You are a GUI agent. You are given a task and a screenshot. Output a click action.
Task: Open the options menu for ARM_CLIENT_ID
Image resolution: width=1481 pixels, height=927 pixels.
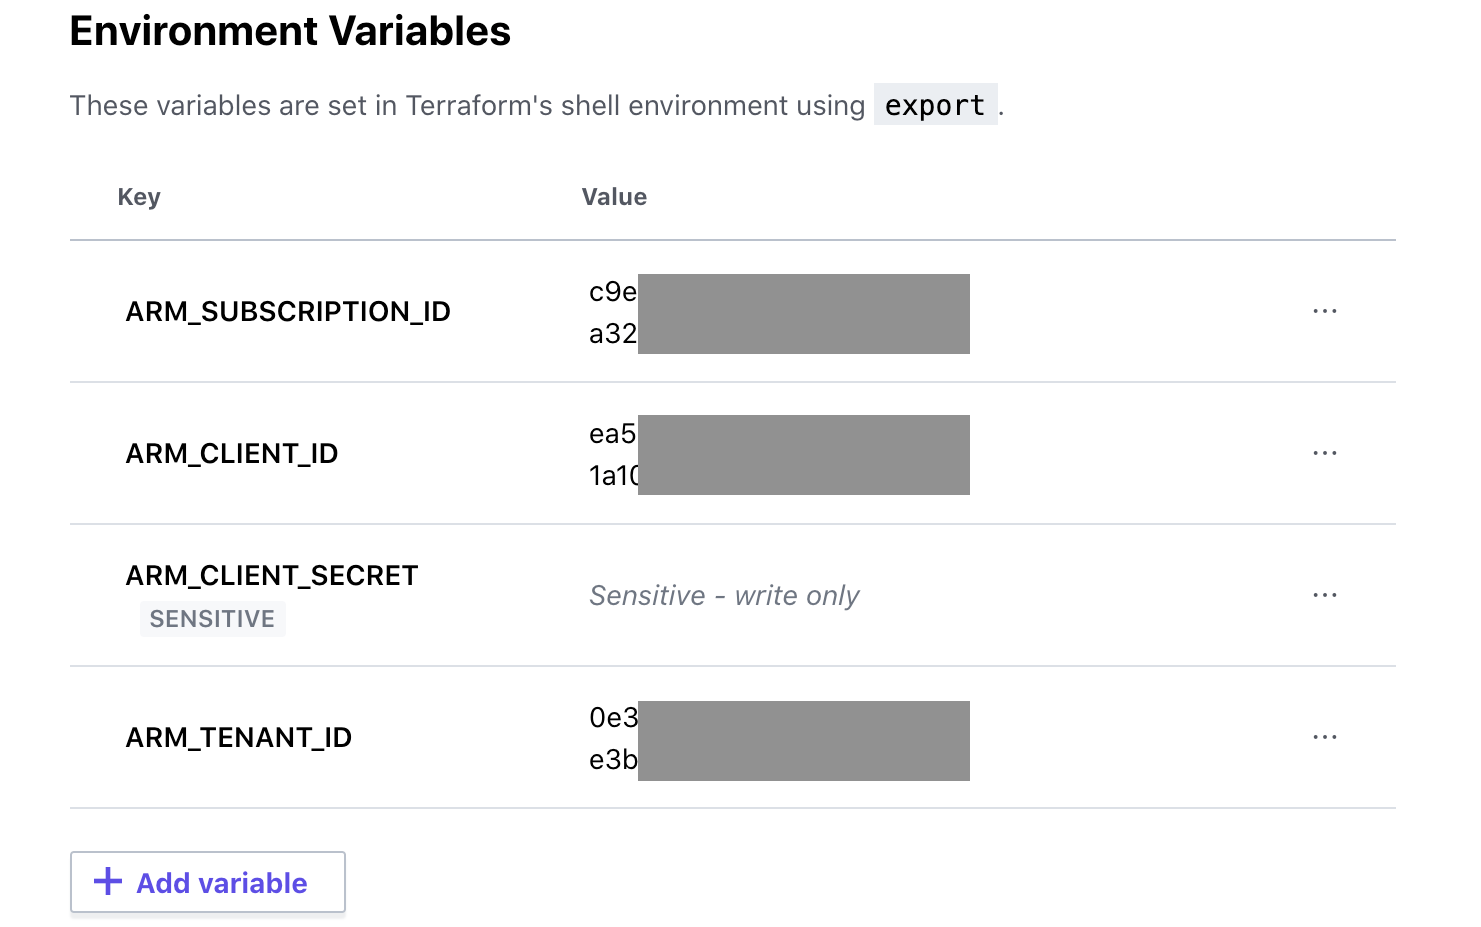1325,453
